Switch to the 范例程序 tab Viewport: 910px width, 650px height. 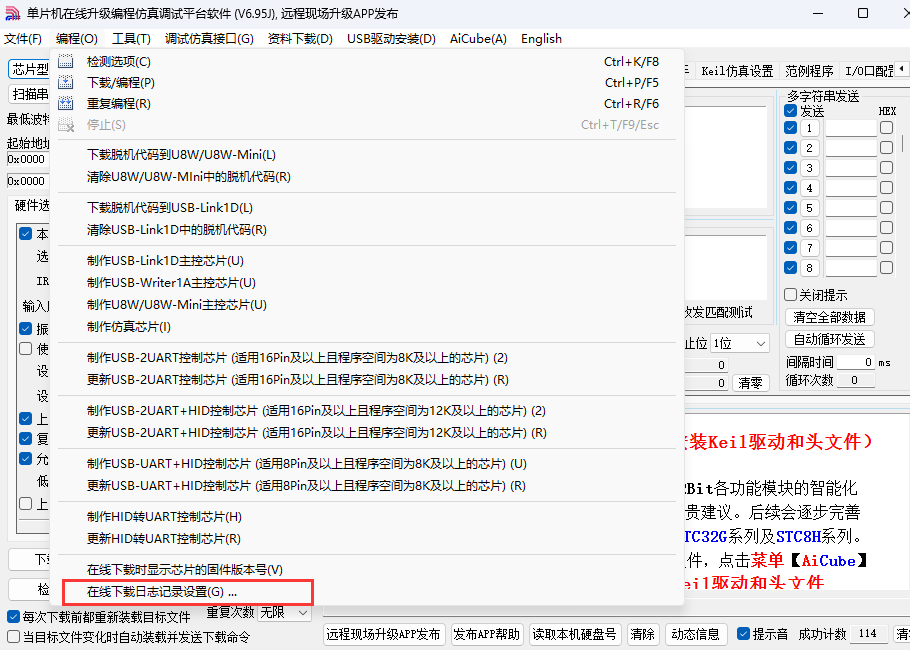[809, 71]
